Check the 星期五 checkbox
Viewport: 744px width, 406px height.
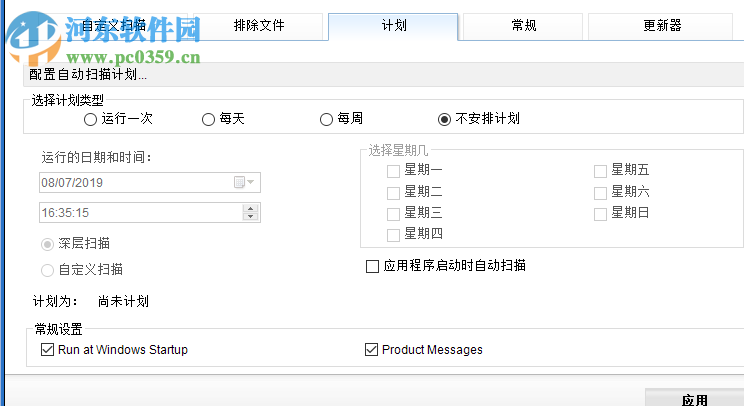point(600,171)
